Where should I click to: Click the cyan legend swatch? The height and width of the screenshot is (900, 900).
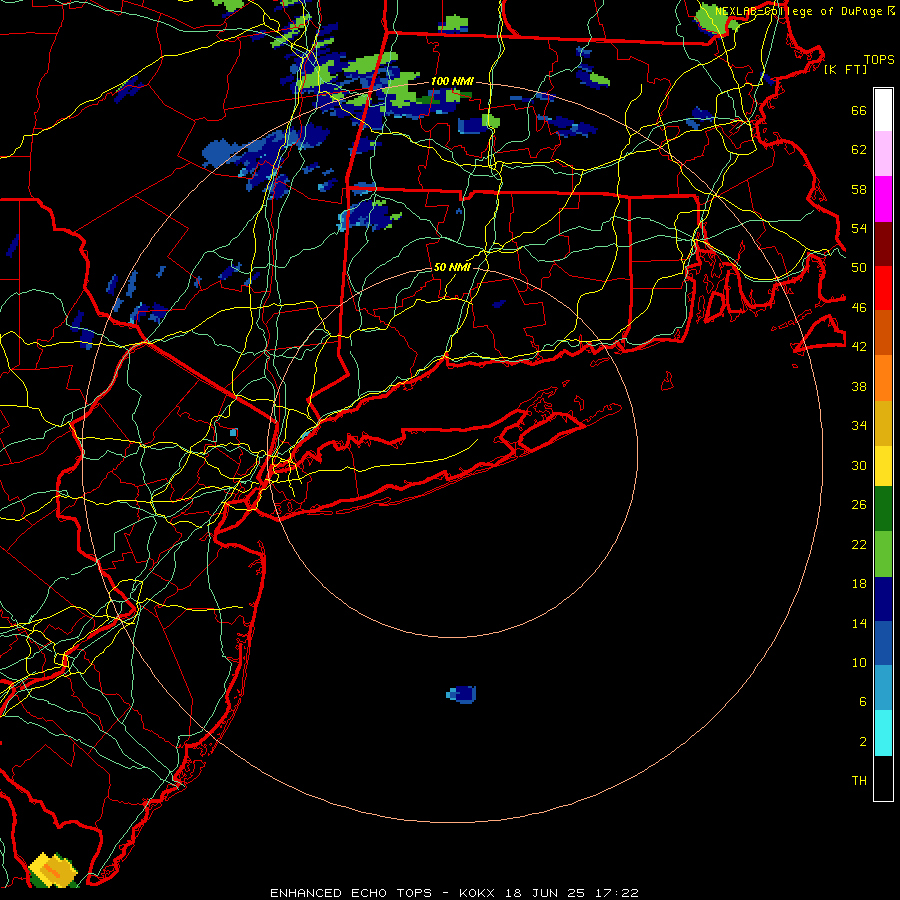coord(883,733)
